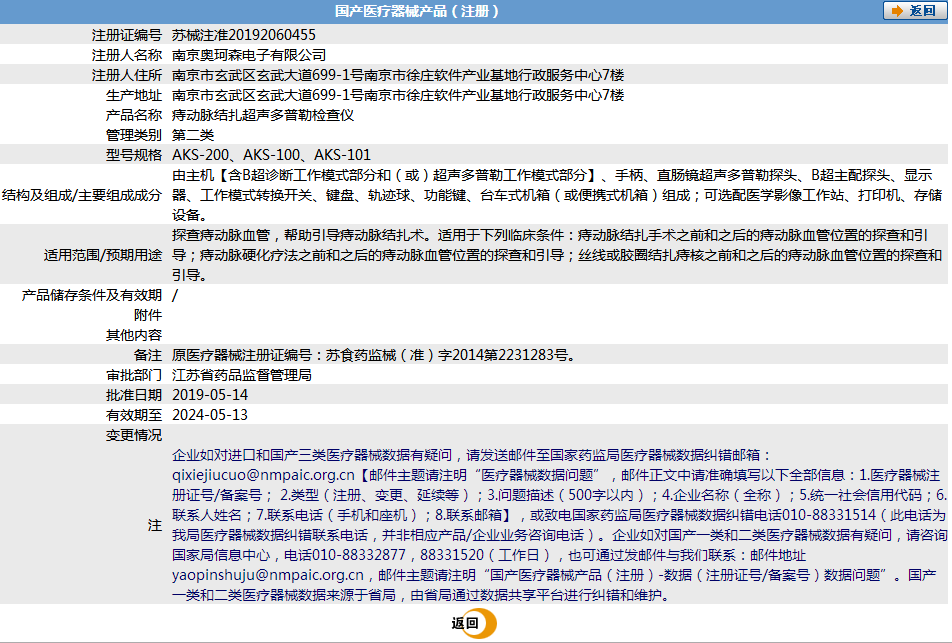Click the 有效期至 label
Image resolution: width=952 pixels, height=643 pixels.
click(134, 415)
